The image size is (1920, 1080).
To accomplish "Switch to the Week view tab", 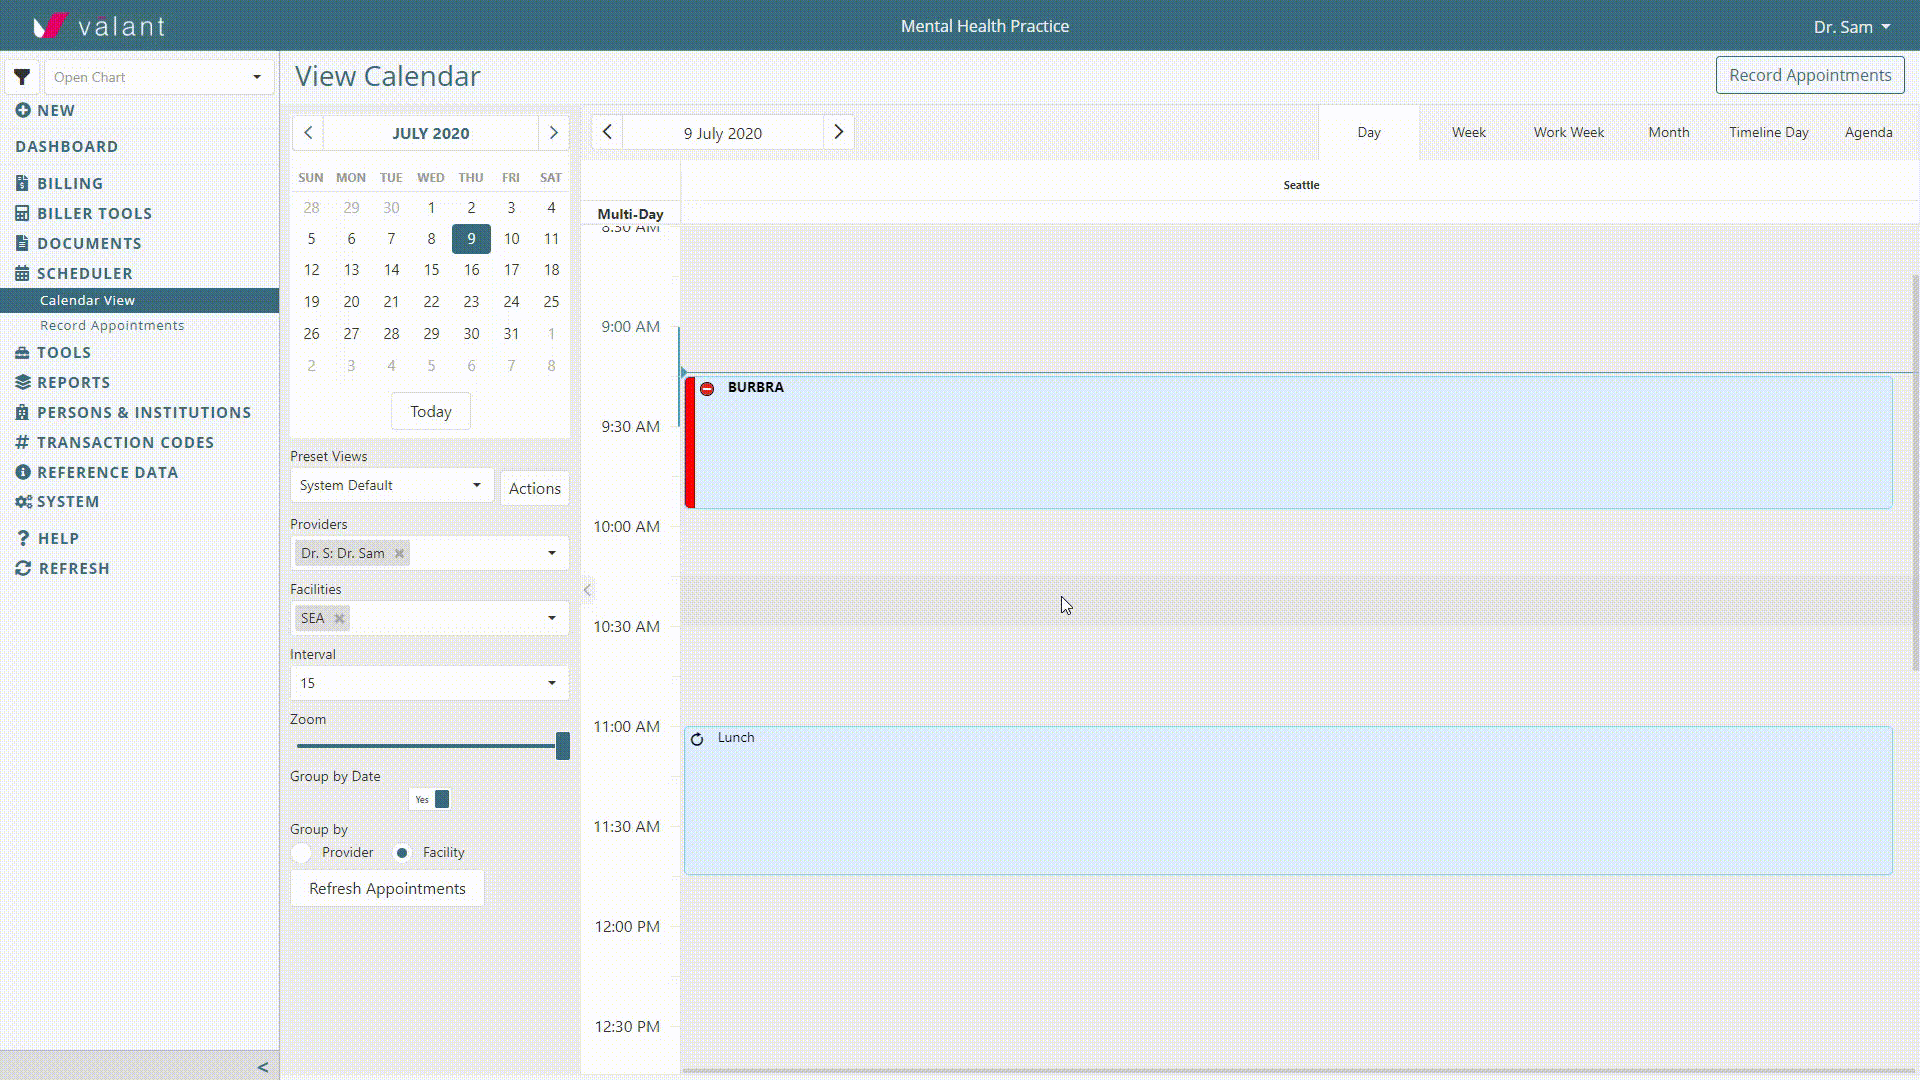I will tap(1468, 132).
